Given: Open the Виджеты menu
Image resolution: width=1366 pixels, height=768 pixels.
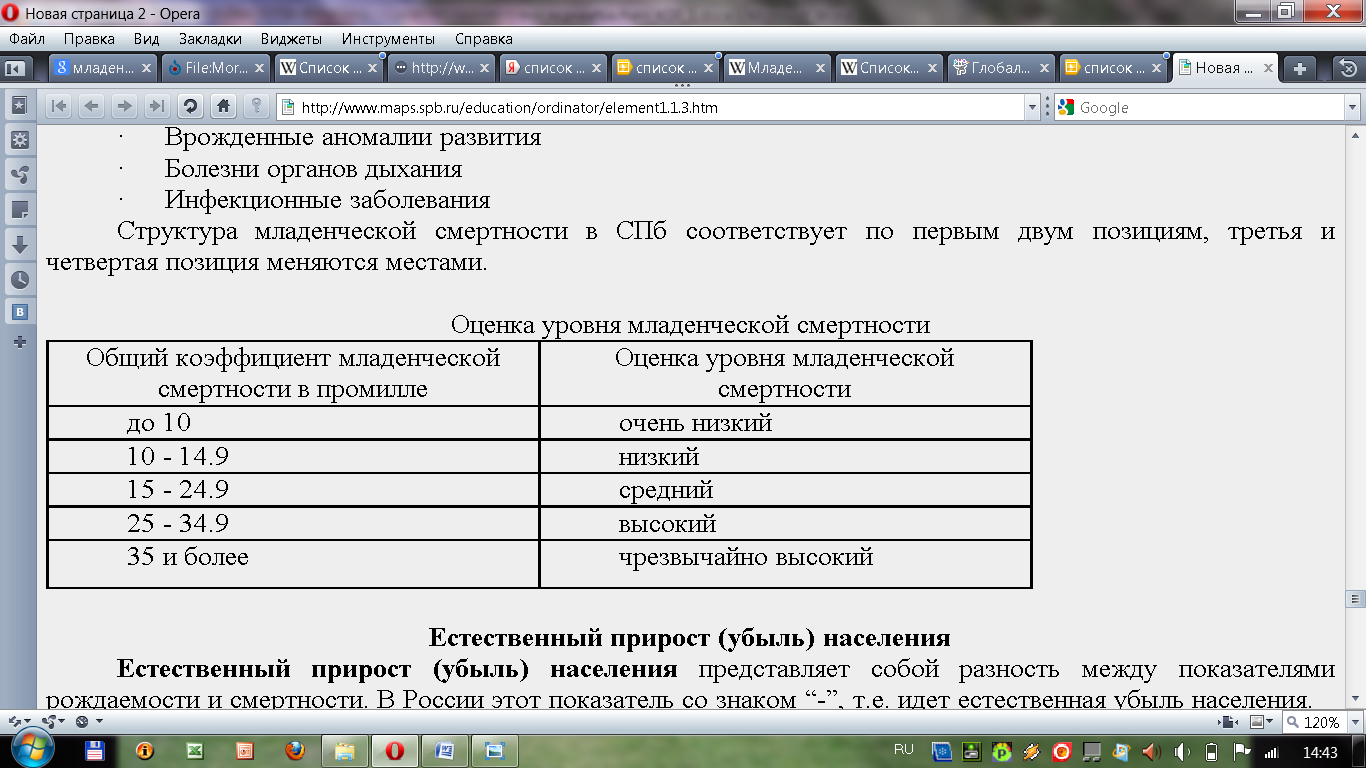Looking at the screenshot, I should point(291,39).
